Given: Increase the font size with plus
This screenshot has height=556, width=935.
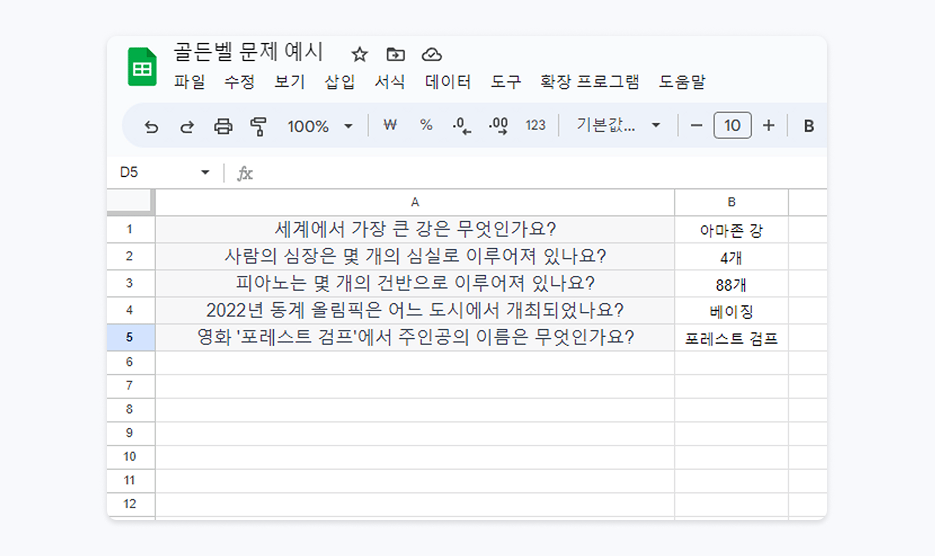Looking at the screenshot, I should pyautogui.click(x=769, y=125).
